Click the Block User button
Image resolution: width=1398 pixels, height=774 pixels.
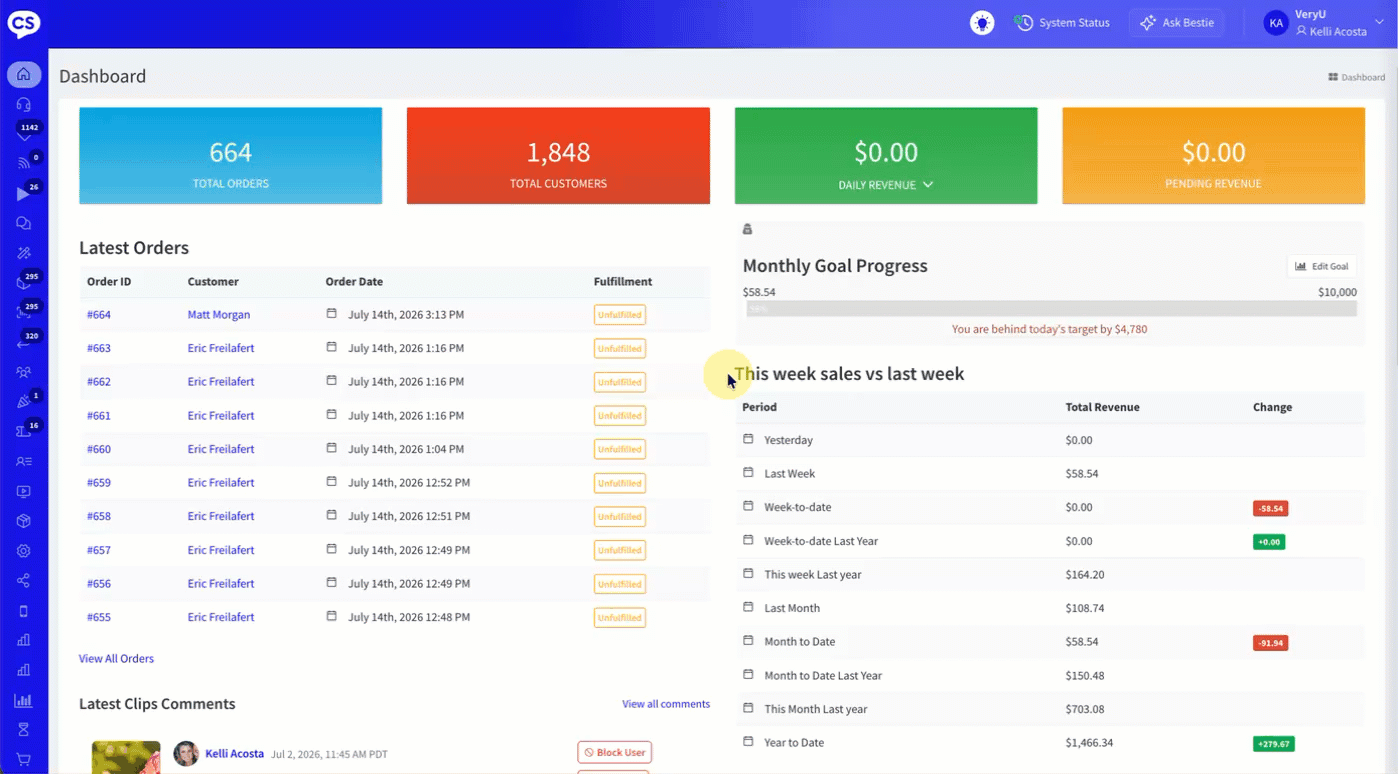point(615,752)
